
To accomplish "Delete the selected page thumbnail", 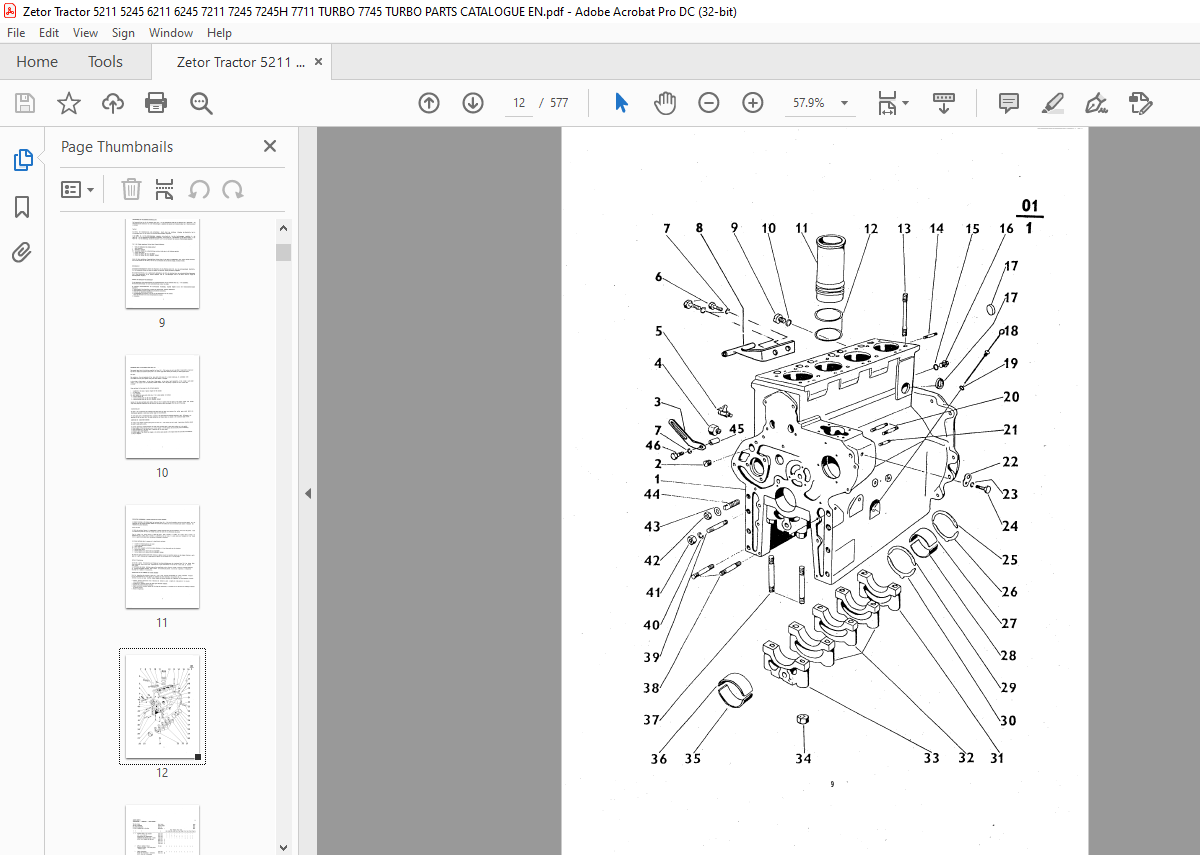I will (x=131, y=189).
